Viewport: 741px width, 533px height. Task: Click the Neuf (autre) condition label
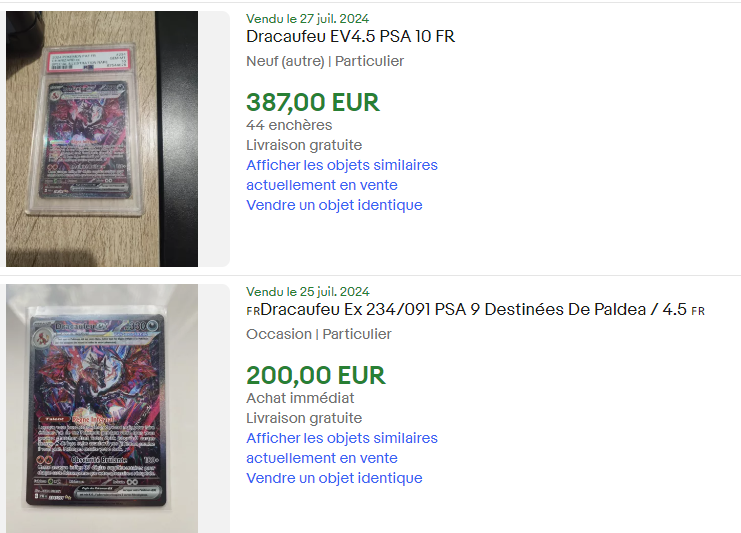tap(285, 61)
